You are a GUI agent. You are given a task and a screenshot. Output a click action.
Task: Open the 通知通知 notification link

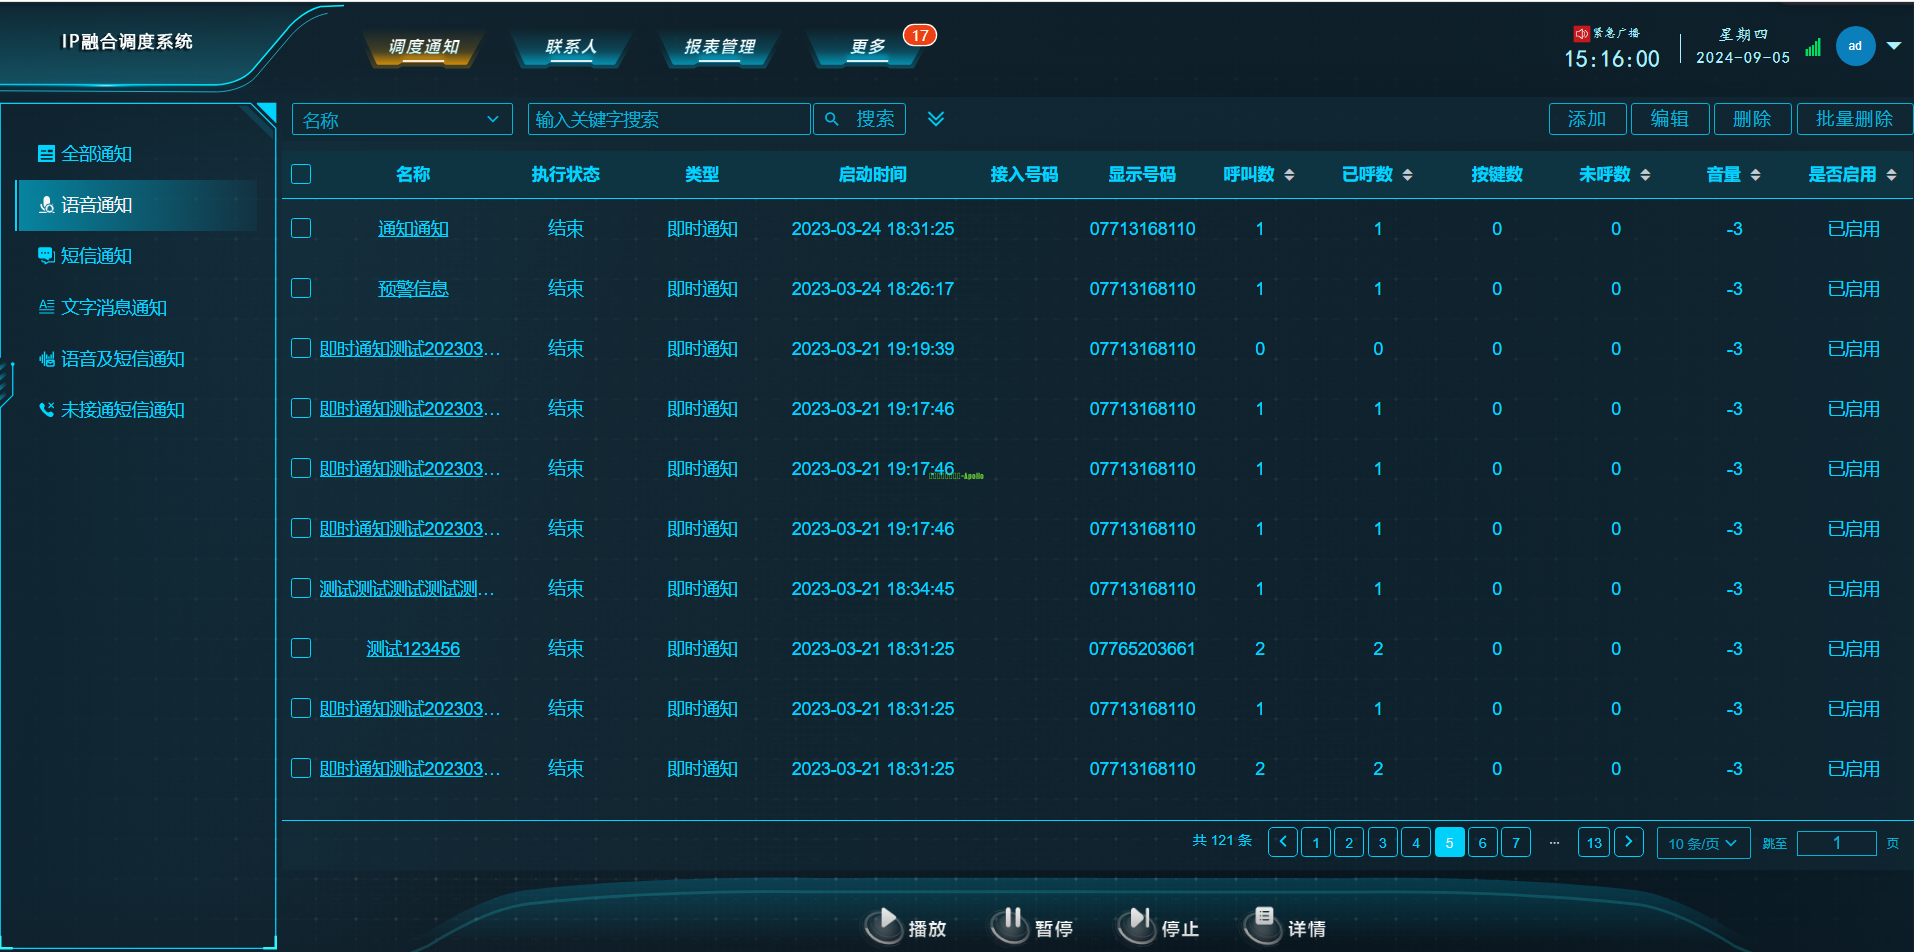413,229
